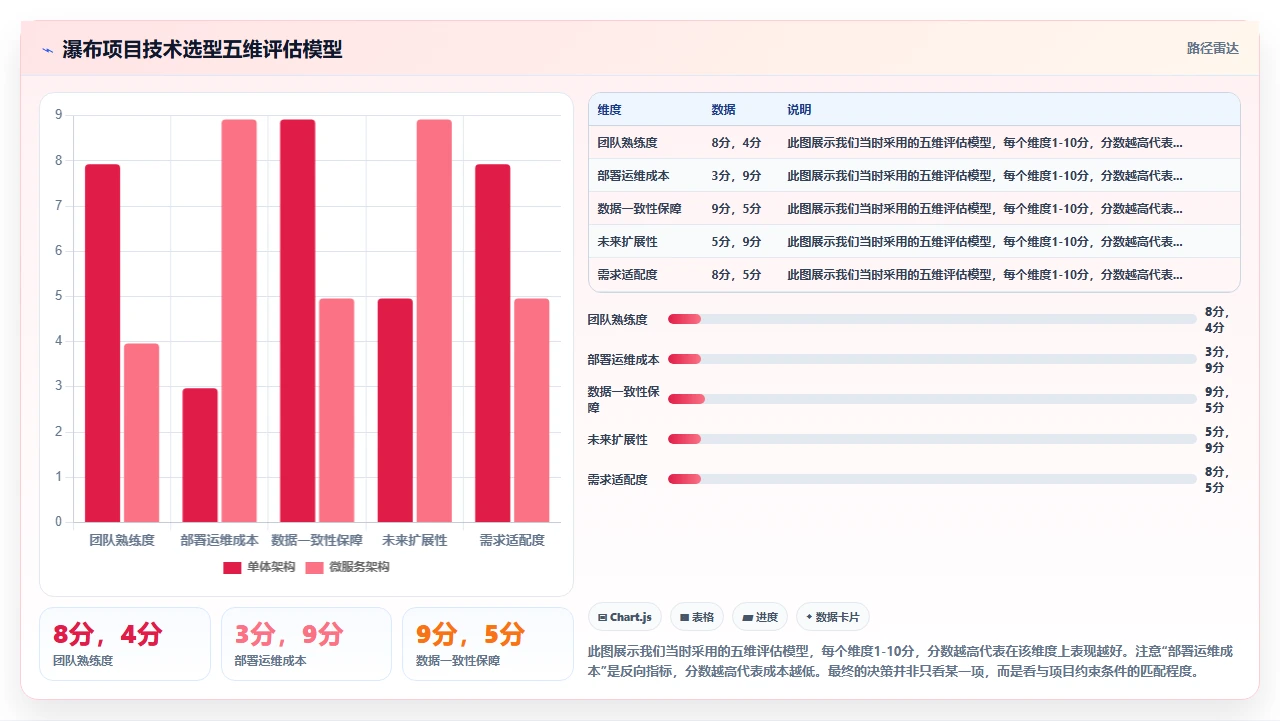Click the 团队熟练度 progress bar
This screenshot has width=1280, height=721.
[x=932, y=319]
